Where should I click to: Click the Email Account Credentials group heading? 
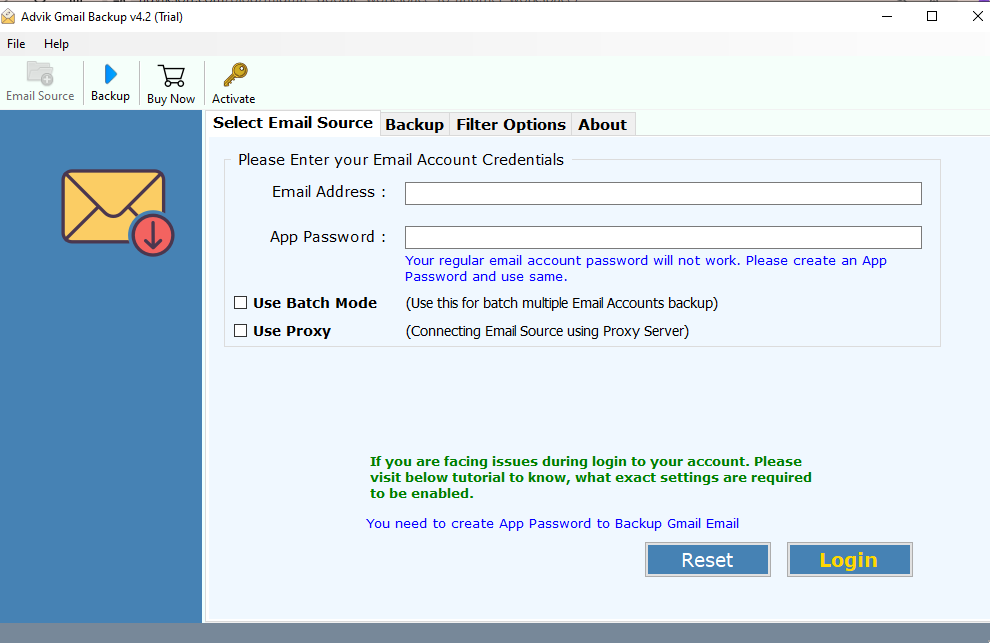(401, 160)
